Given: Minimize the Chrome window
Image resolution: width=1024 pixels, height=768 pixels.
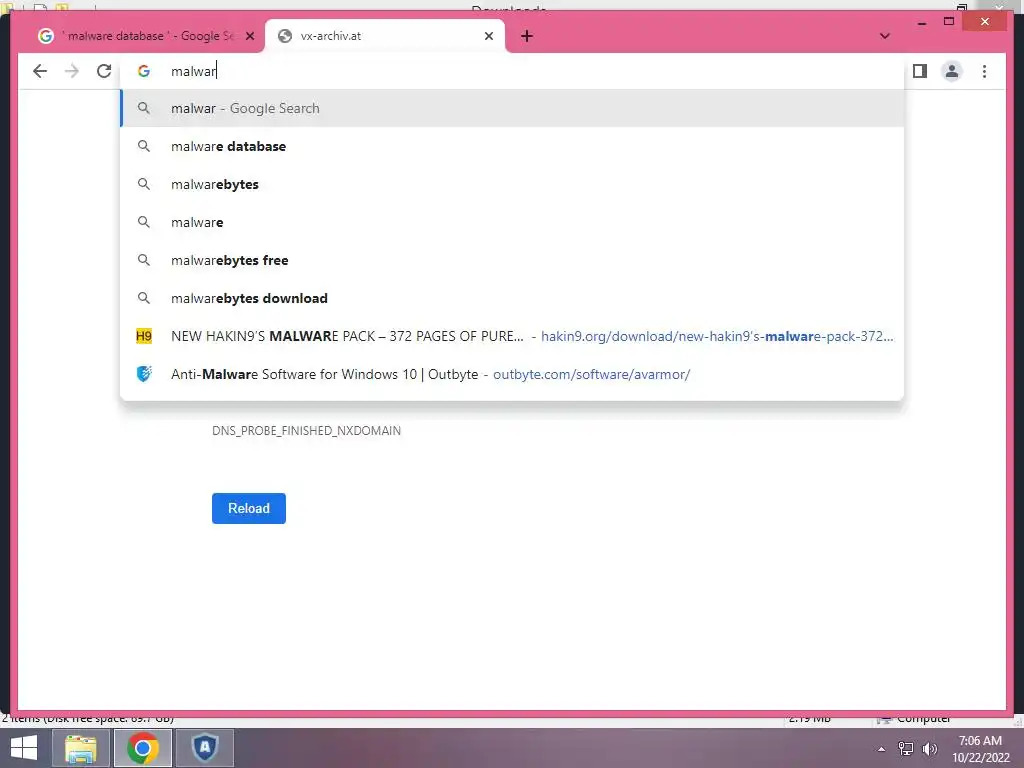Looking at the screenshot, I should pos(921,22).
